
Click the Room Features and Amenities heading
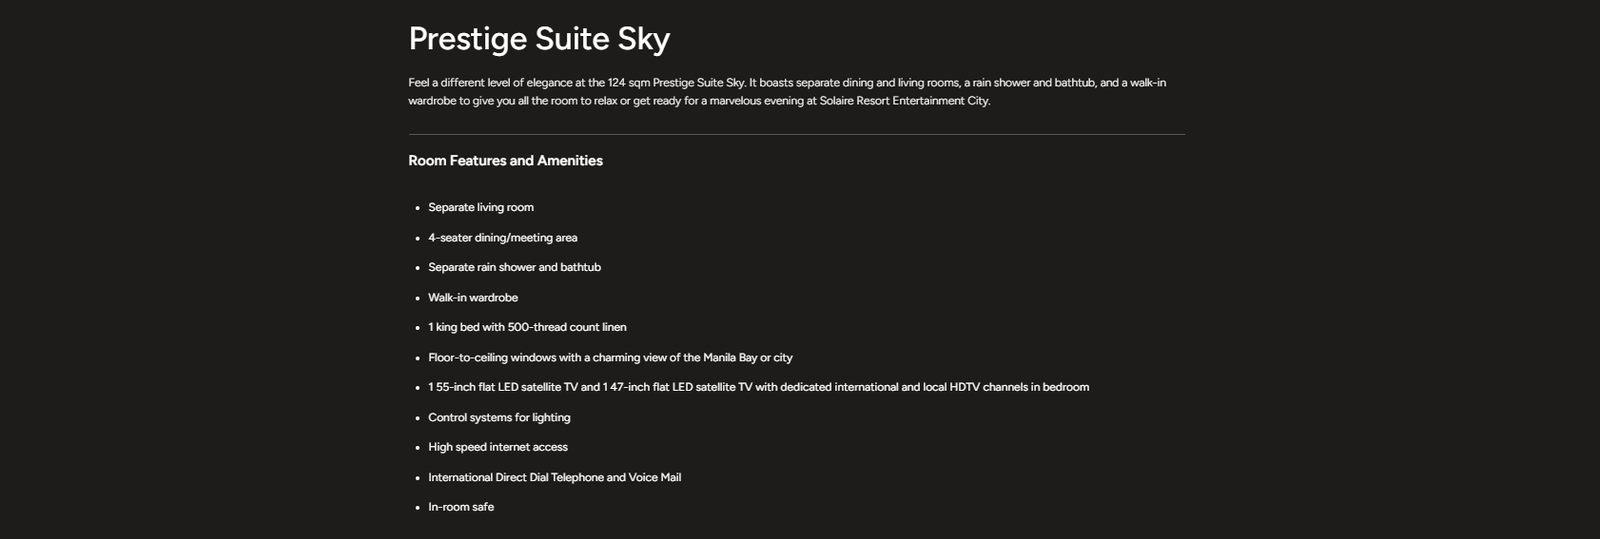505,161
